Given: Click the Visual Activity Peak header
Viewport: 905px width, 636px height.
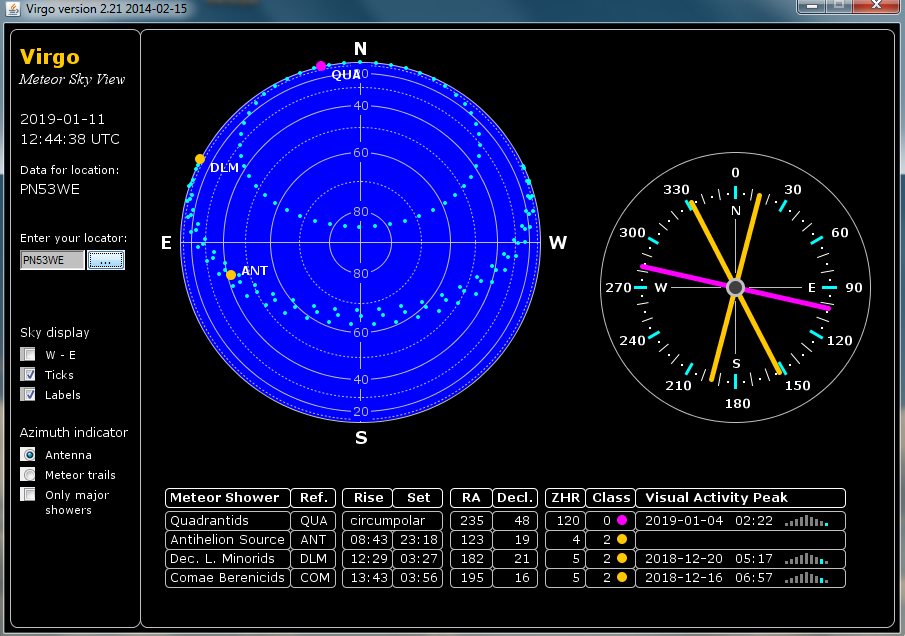Looking at the screenshot, I should (741, 497).
